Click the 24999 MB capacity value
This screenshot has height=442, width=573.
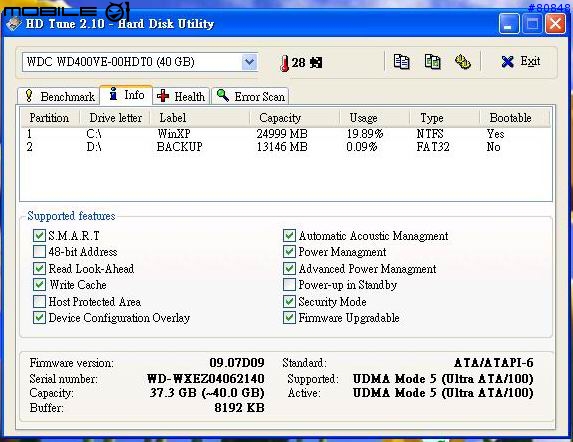[x=282, y=134]
